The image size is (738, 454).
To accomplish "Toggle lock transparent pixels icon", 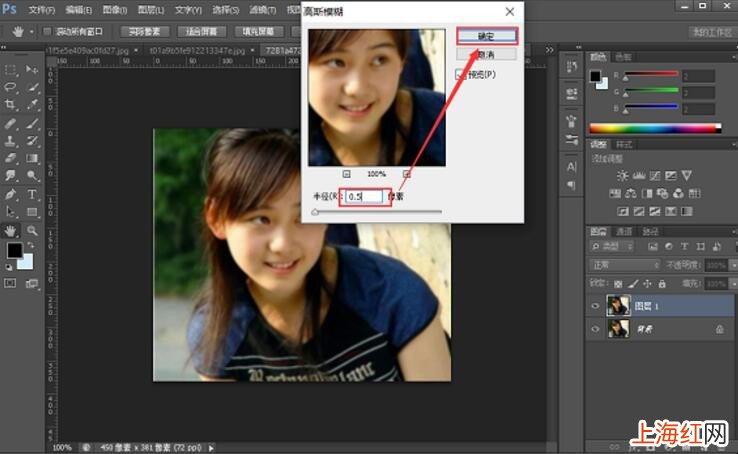I will tap(618, 284).
